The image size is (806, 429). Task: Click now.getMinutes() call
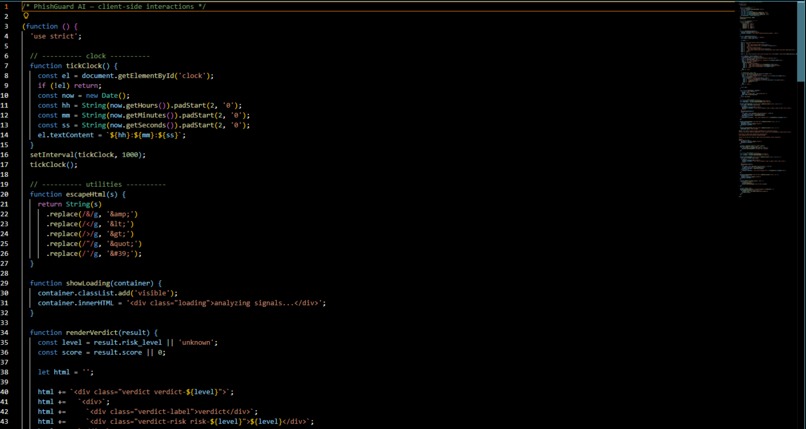[x=139, y=115]
